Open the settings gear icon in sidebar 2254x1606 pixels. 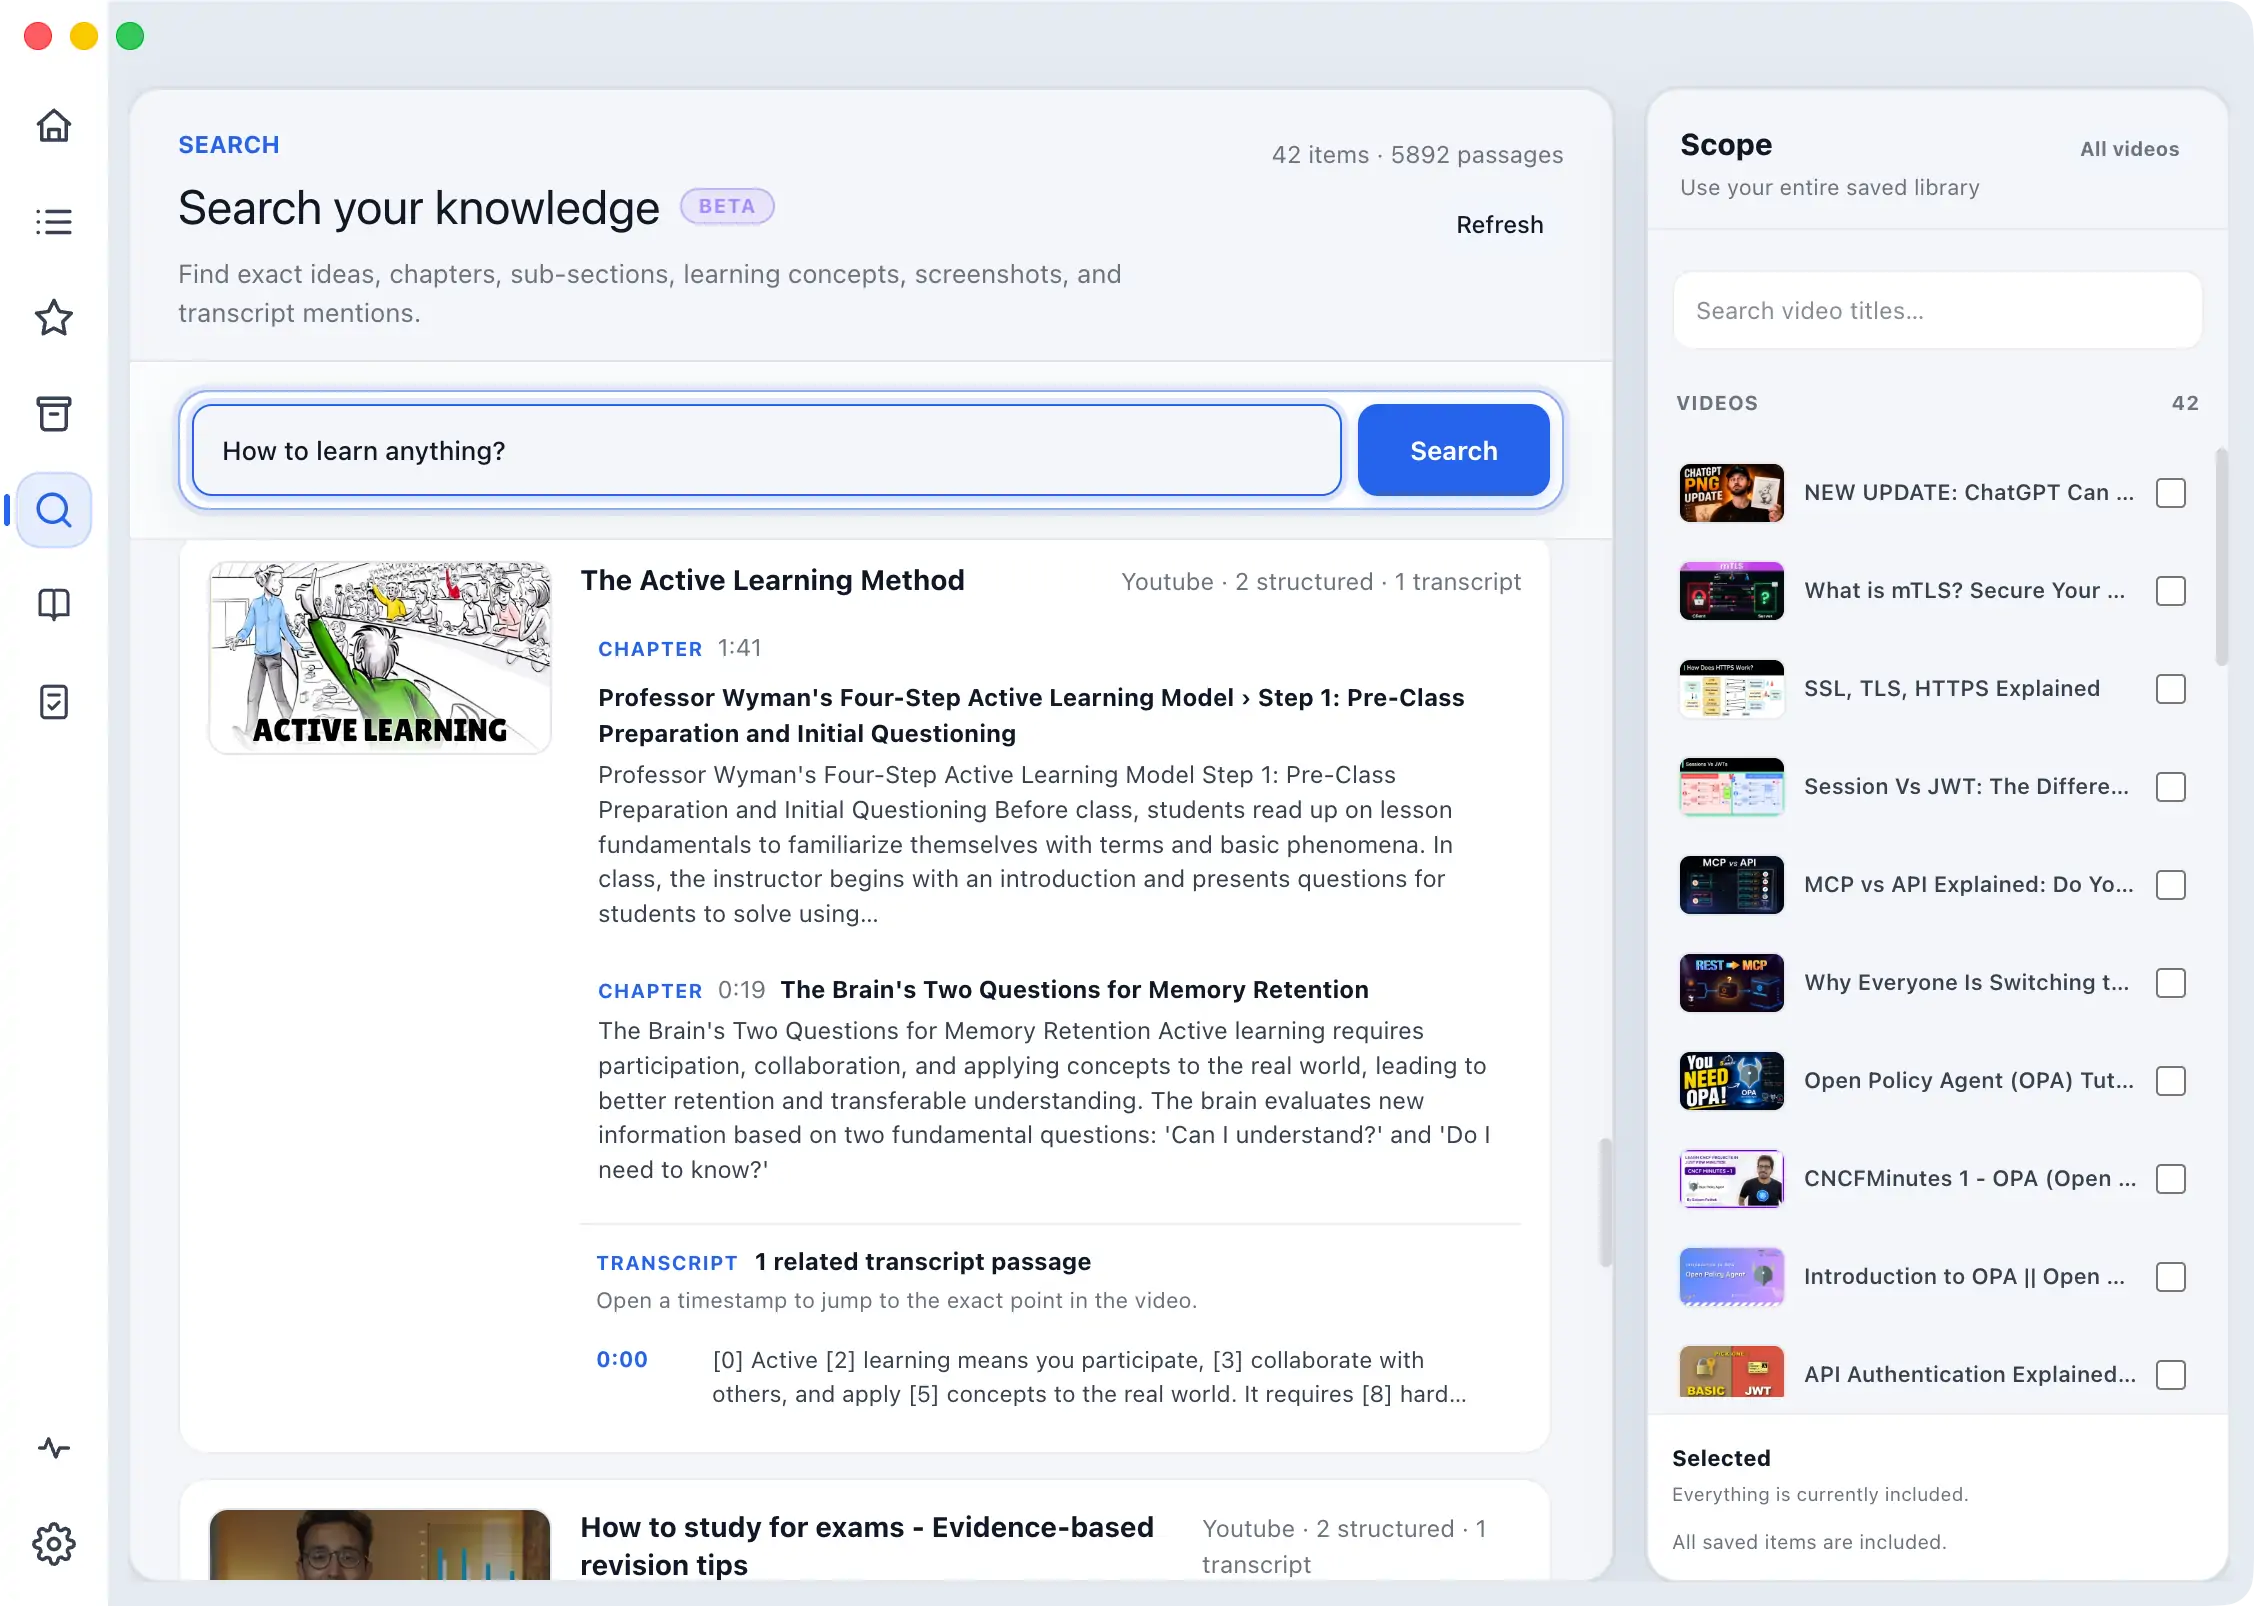[54, 1544]
